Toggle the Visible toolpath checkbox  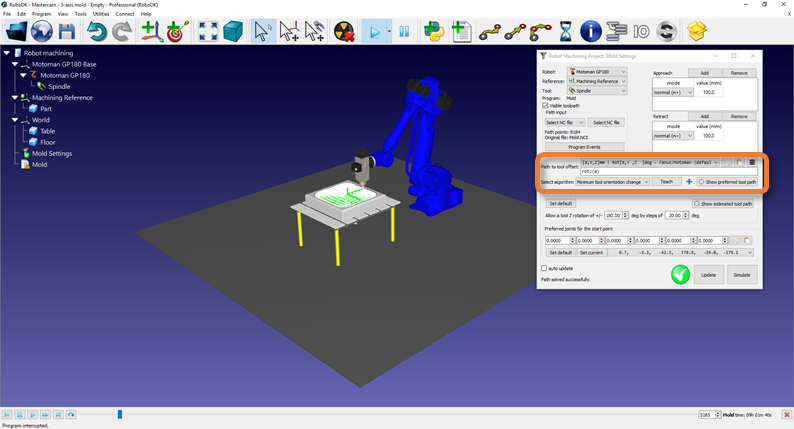coord(545,105)
